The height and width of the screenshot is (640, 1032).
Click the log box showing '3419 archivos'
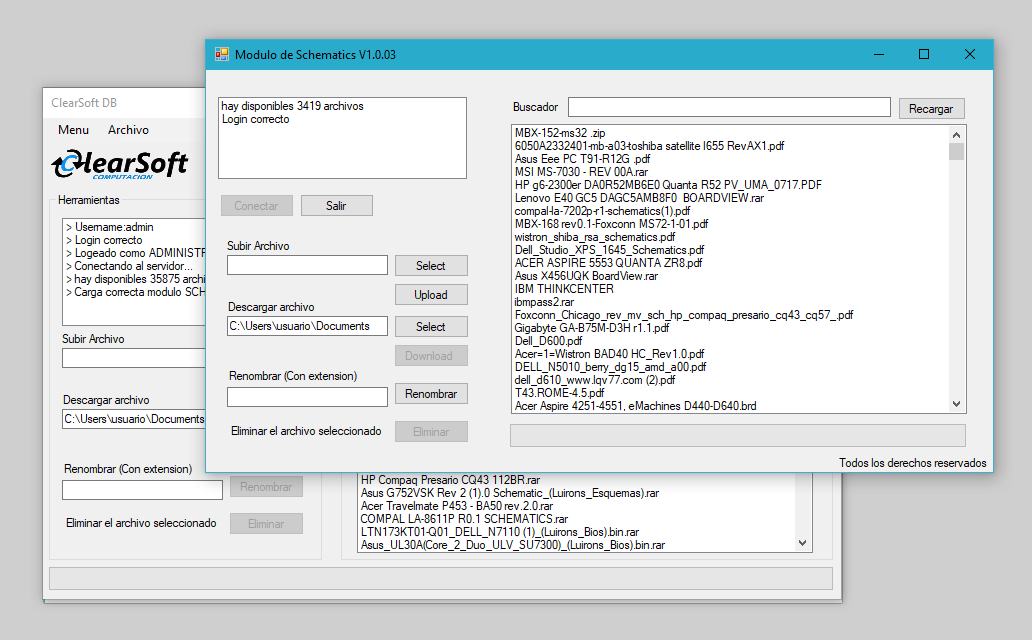[x=342, y=138]
